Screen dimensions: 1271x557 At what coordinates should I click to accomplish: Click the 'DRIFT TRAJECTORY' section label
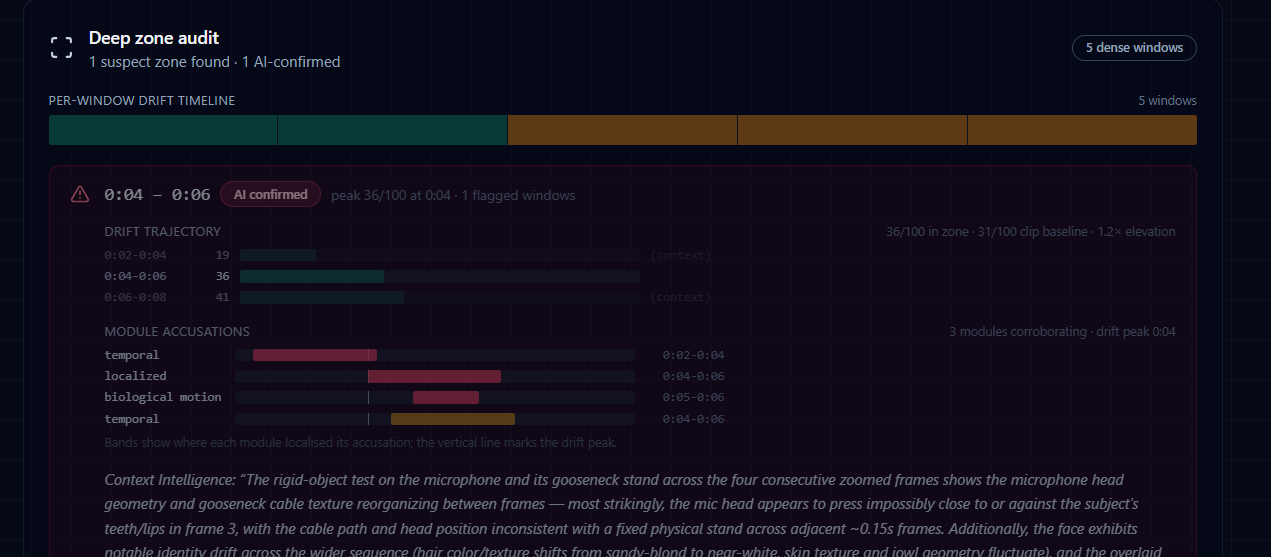pos(162,231)
